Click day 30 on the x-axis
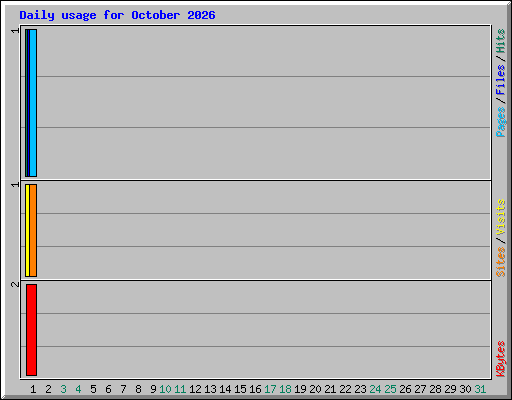Image resolution: width=512 pixels, height=400 pixels. [465, 389]
